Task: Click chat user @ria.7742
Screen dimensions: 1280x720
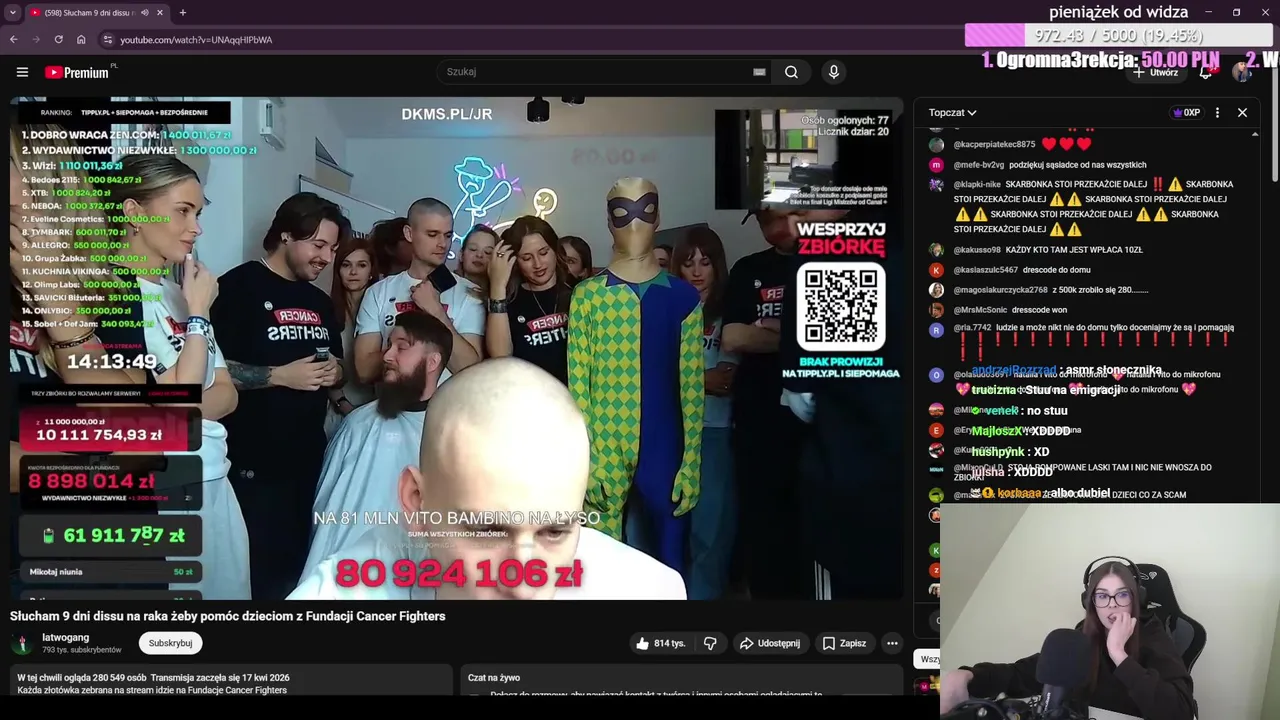Action: coord(972,328)
